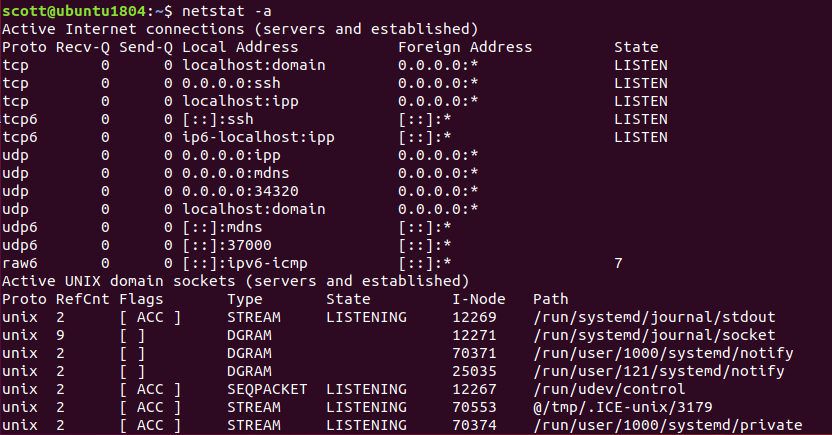Click the '0.0.0.0:34320' udp address
This screenshot has height=435, width=832.
pos(240,191)
